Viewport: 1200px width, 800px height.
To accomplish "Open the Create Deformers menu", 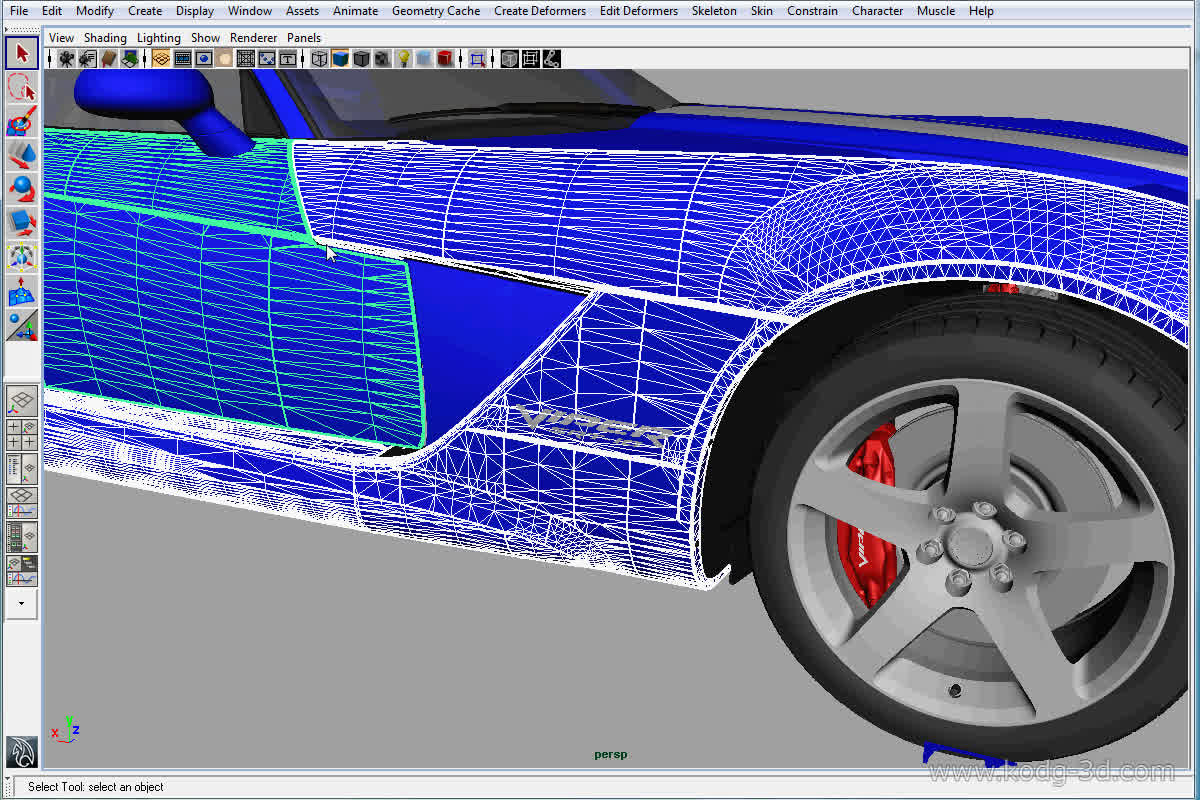I will tap(540, 11).
